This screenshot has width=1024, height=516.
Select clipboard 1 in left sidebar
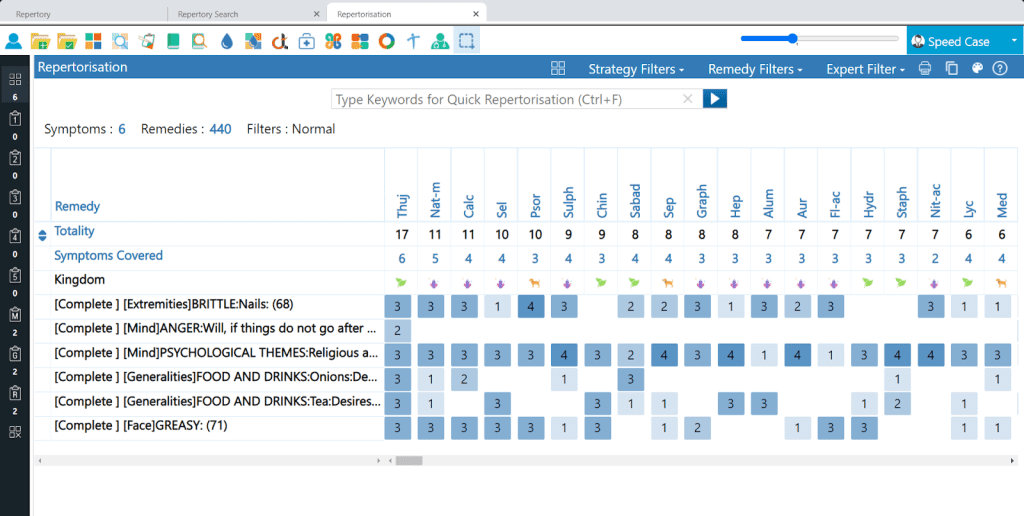click(15, 120)
